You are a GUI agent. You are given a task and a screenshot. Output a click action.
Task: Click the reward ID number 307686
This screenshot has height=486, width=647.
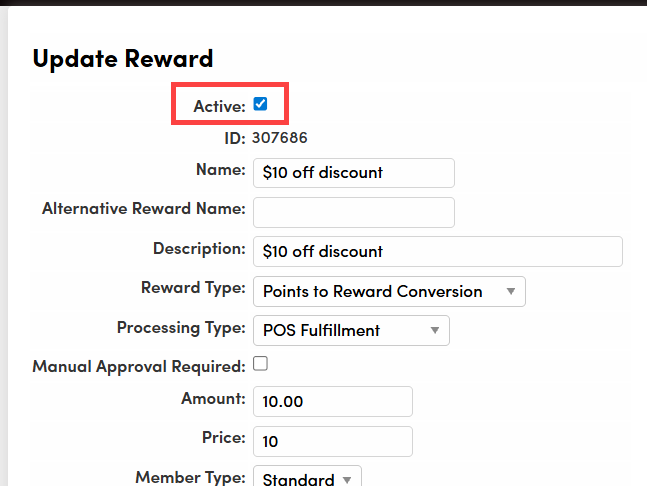[x=280, y=137]
